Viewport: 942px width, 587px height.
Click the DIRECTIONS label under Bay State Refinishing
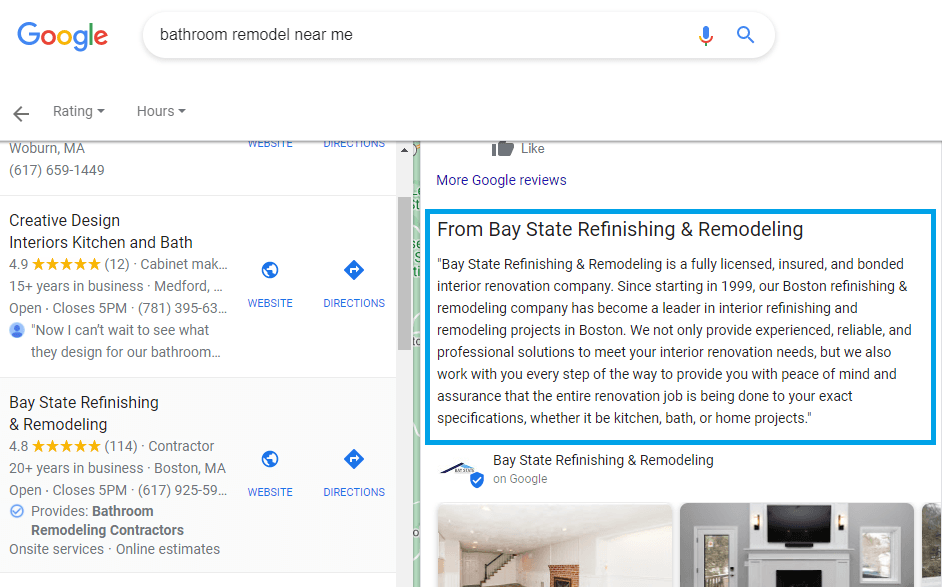coord(354,492)
